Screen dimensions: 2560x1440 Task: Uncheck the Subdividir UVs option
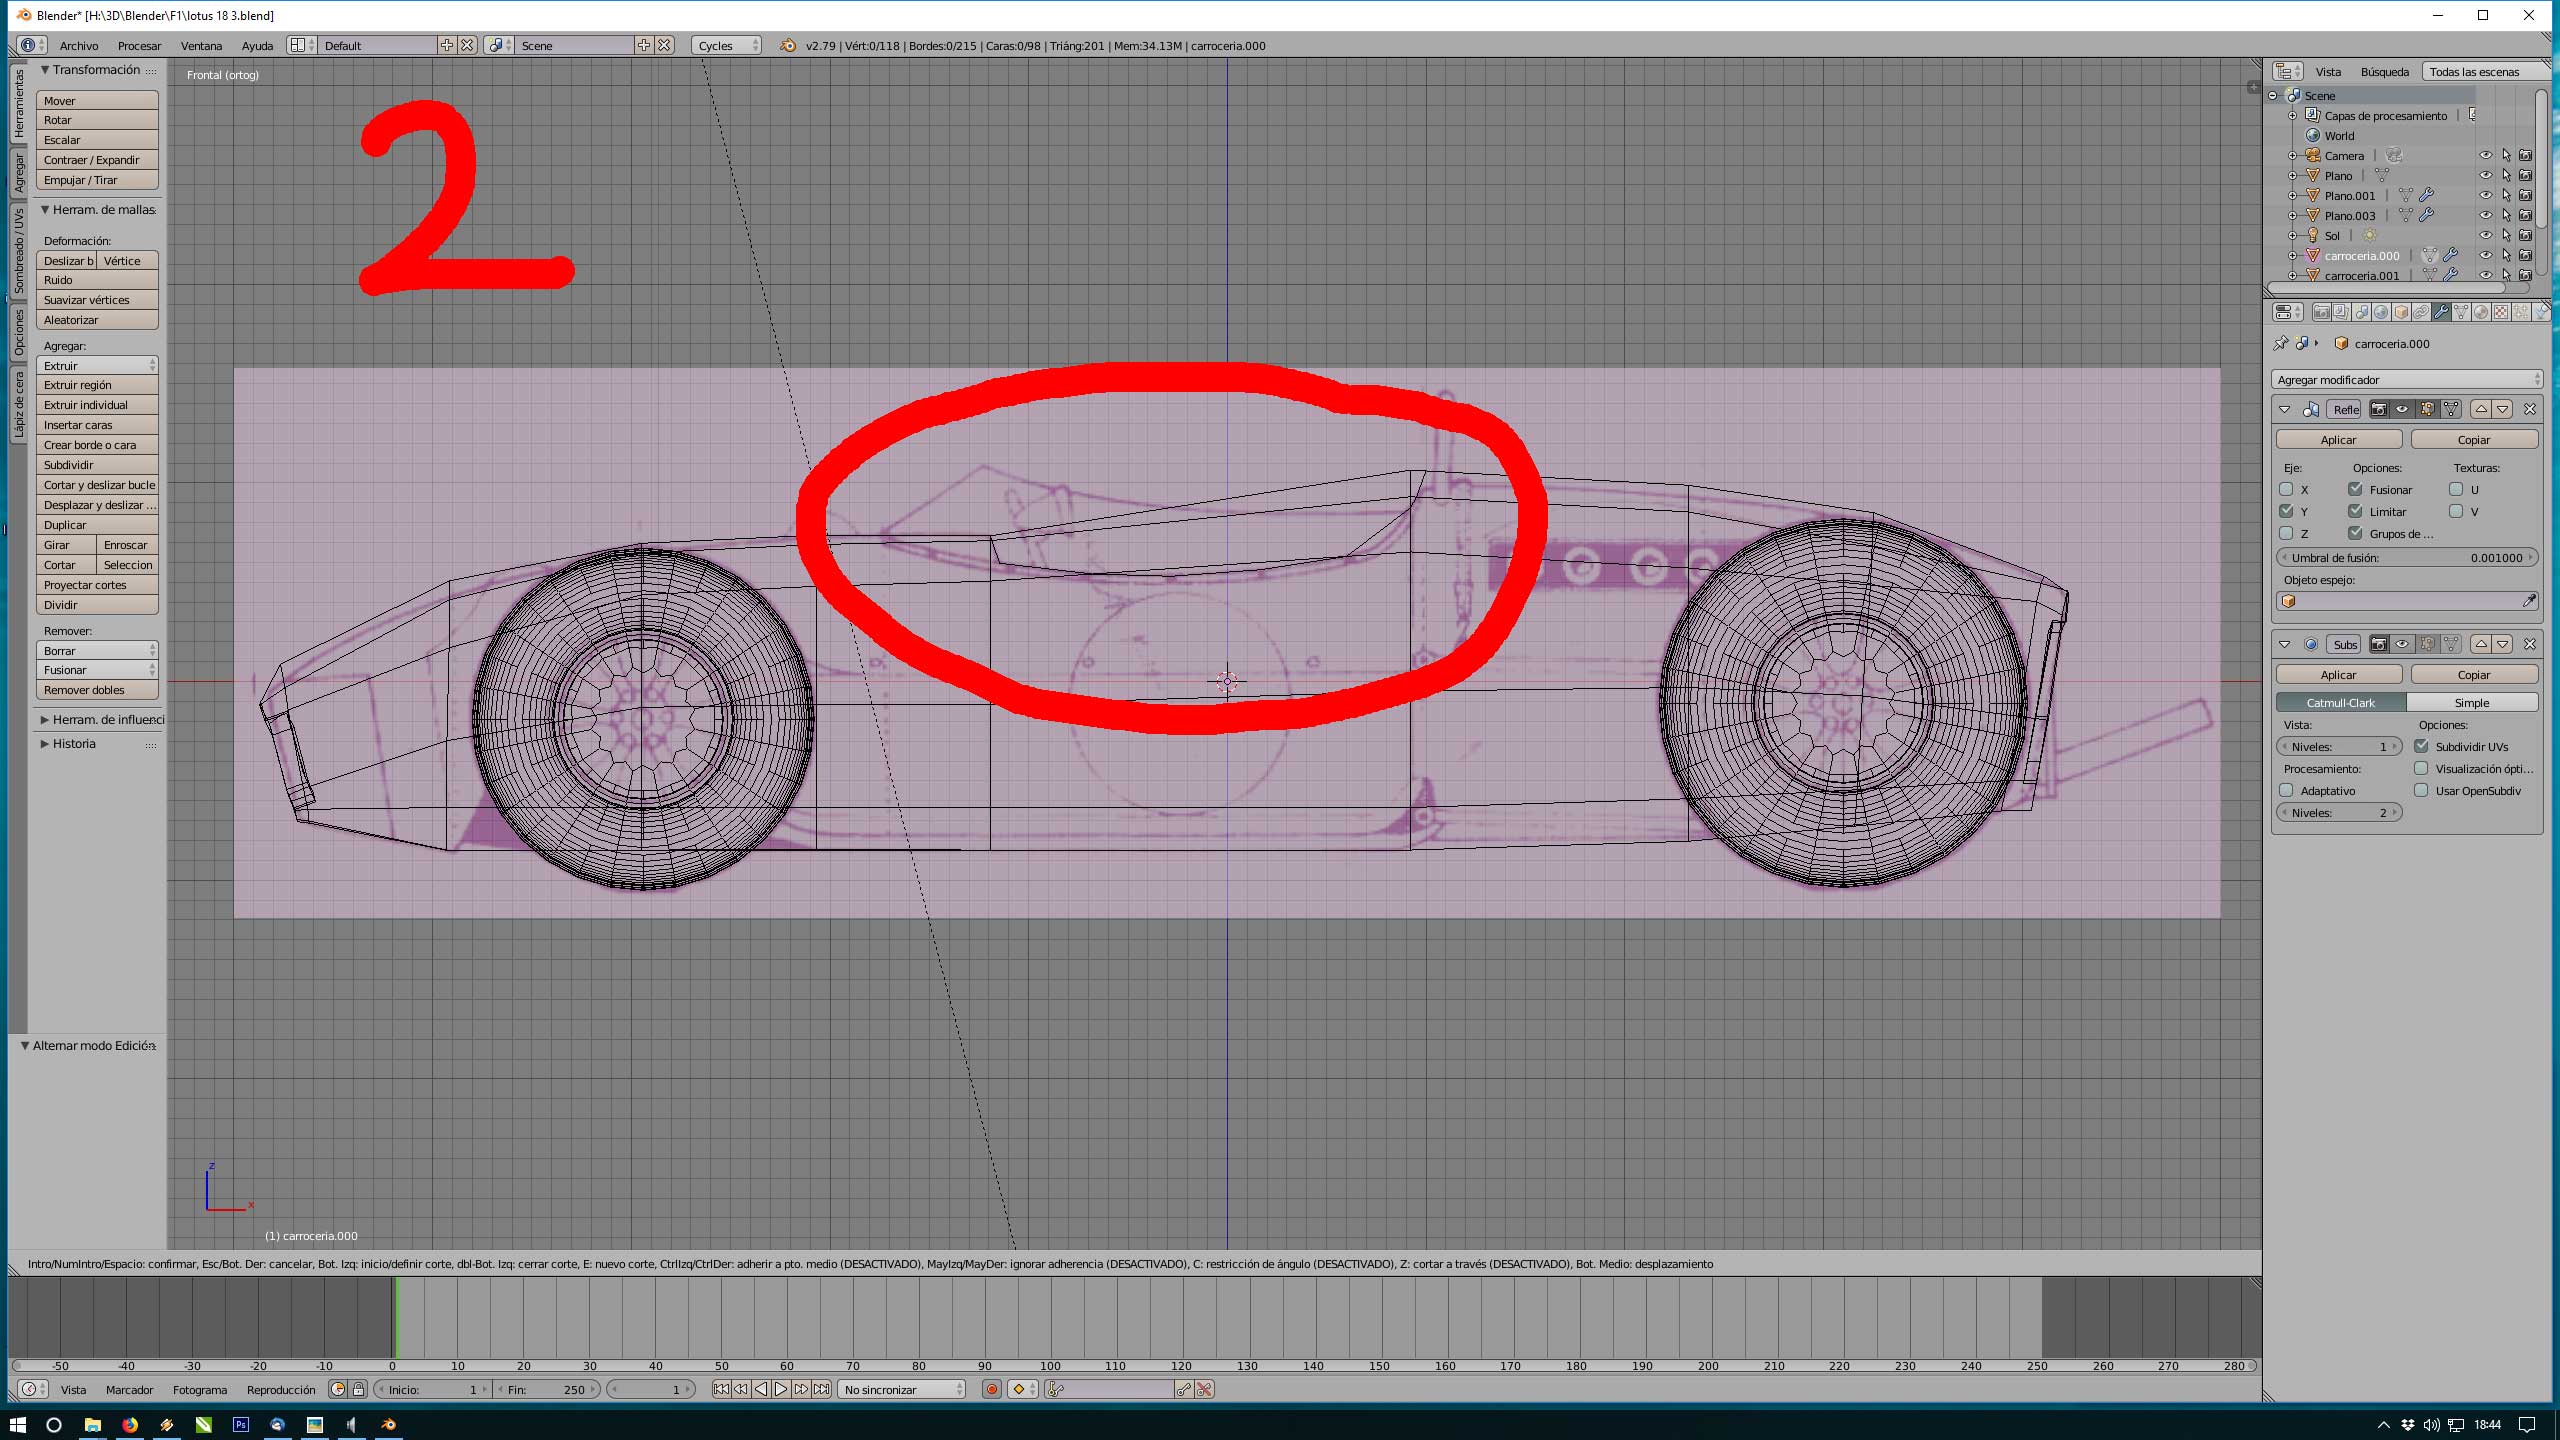click(x=2421, y=746)
